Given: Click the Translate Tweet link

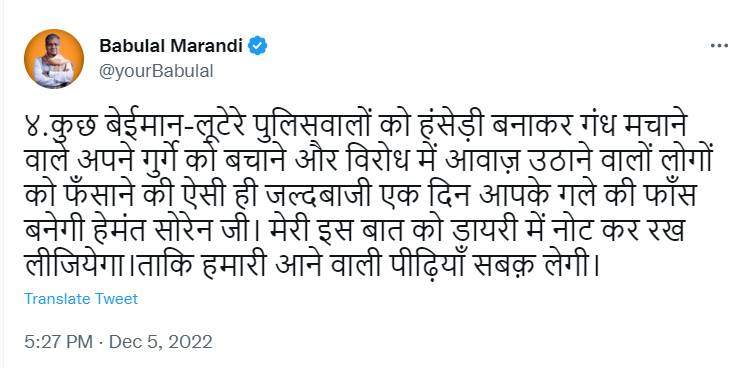Looking at the screenshot, I should (81, 299).
